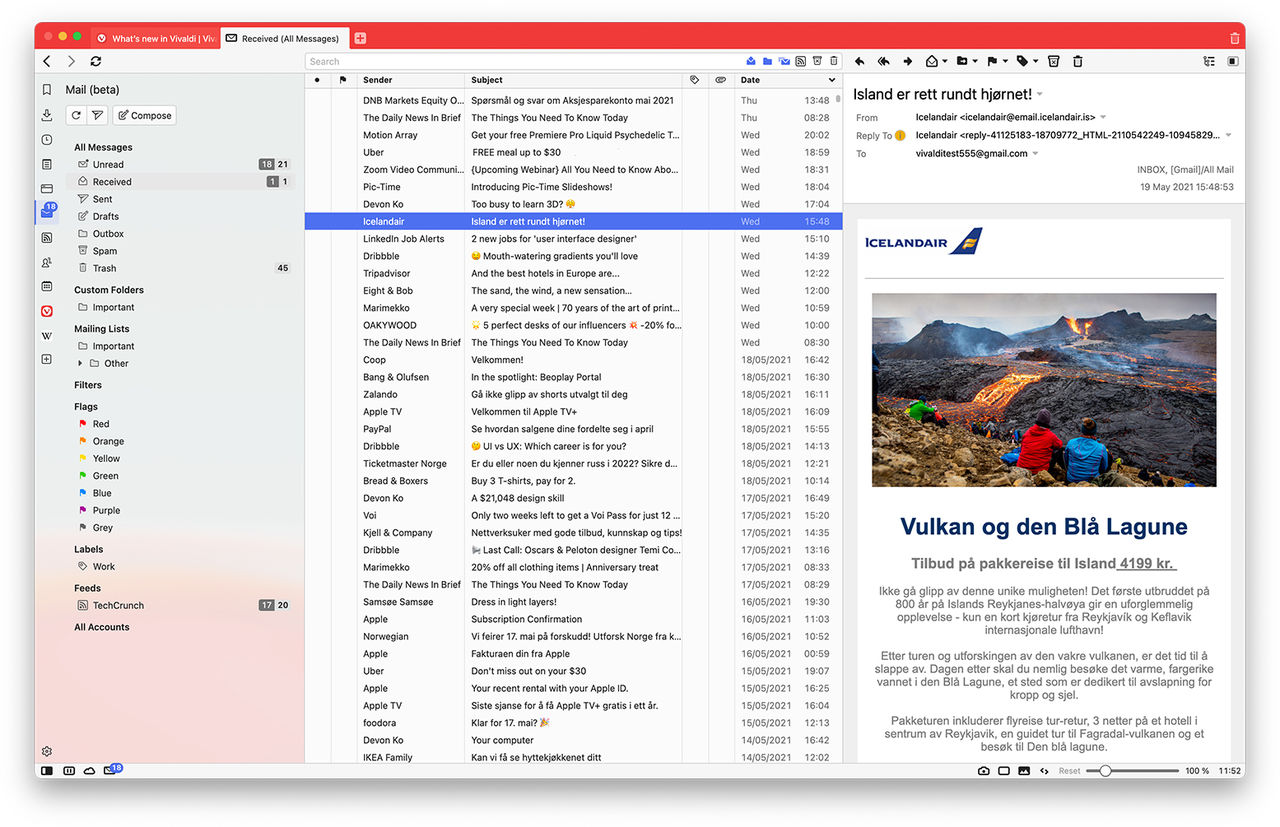Viewport: 1280px width, 827px height.
Task: Open page actions code icon in the status bar
Action: tap(1044, 771)
